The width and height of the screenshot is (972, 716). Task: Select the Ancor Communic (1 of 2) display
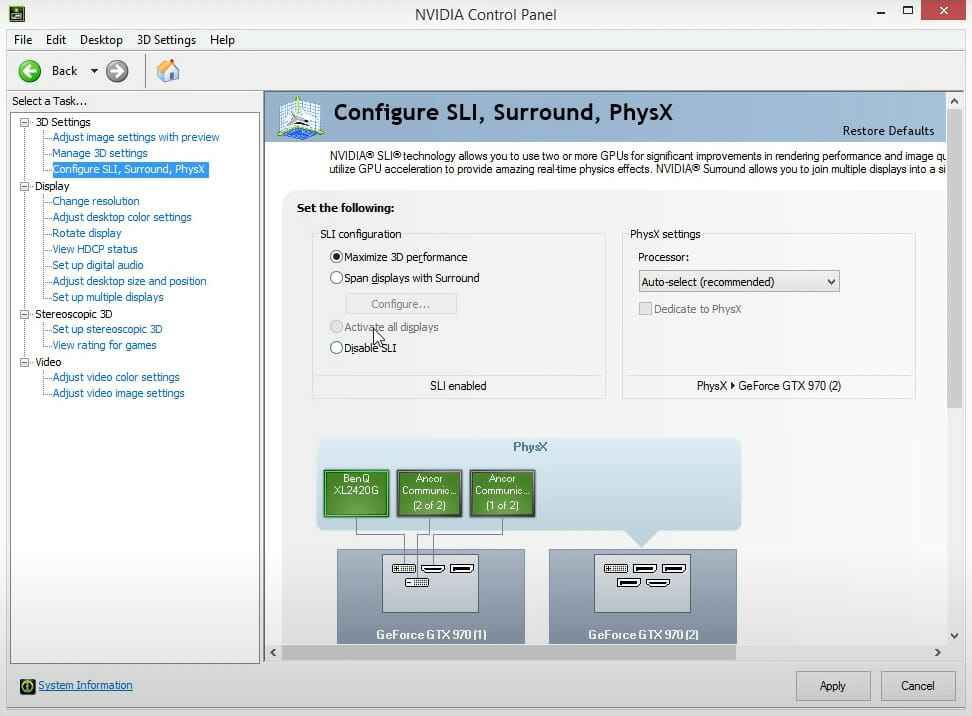502,493
